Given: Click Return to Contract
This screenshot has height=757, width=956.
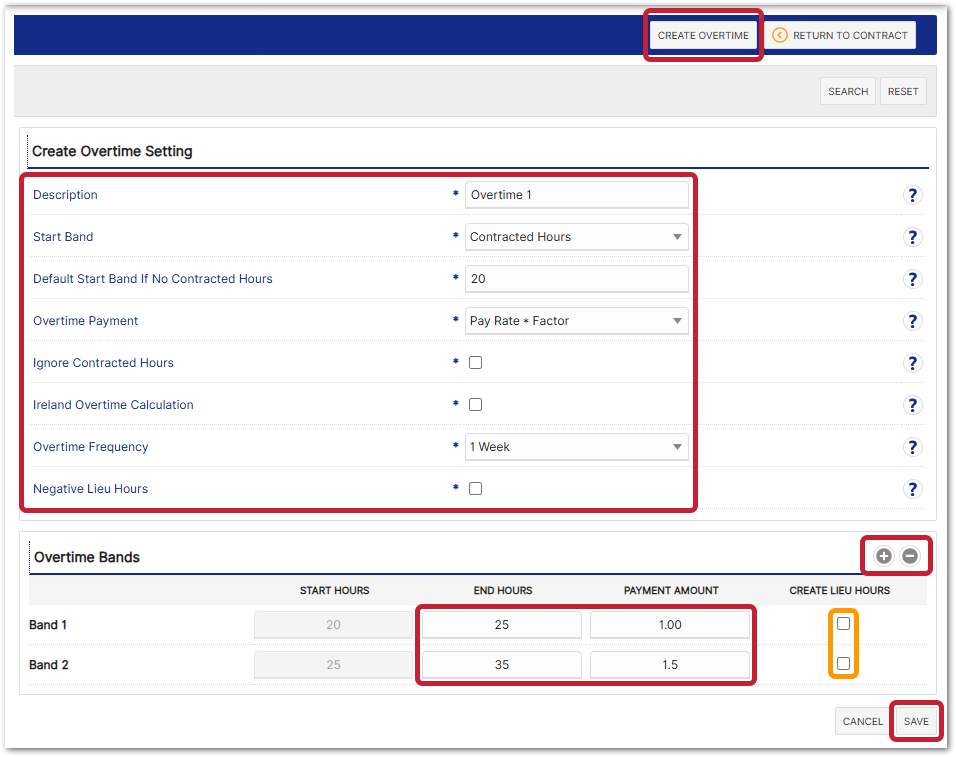Looking at the screenshot, I should click(x=841, y=35).
